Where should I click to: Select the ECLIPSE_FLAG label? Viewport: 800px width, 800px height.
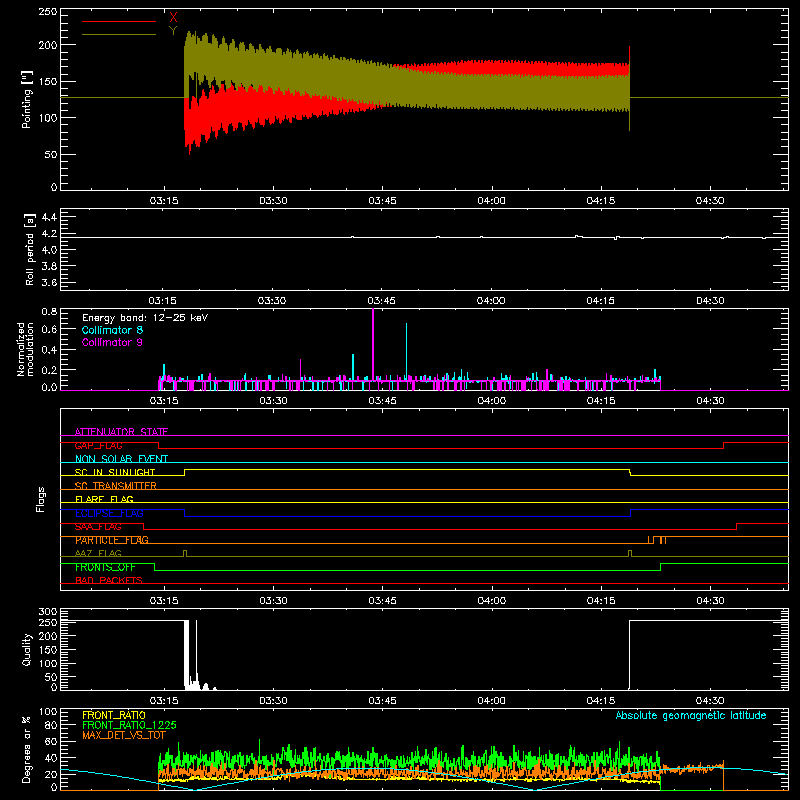tap(109, 513)
